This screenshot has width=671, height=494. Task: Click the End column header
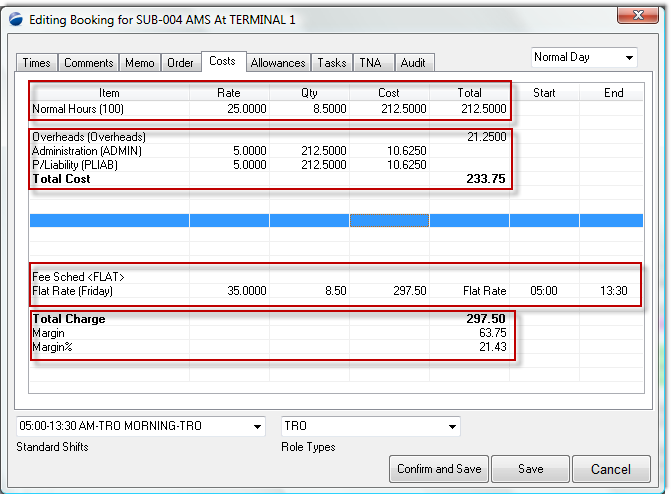[613, 93]
